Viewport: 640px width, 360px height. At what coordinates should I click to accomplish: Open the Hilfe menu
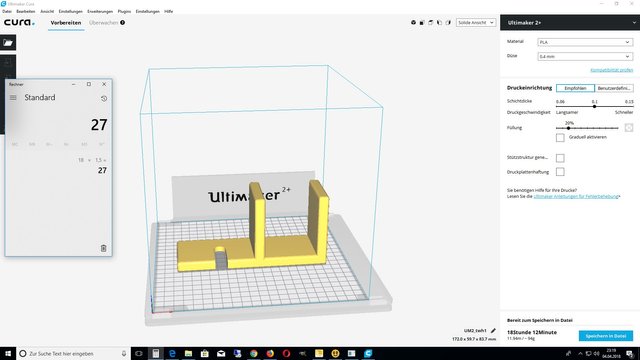click(169, 11)
